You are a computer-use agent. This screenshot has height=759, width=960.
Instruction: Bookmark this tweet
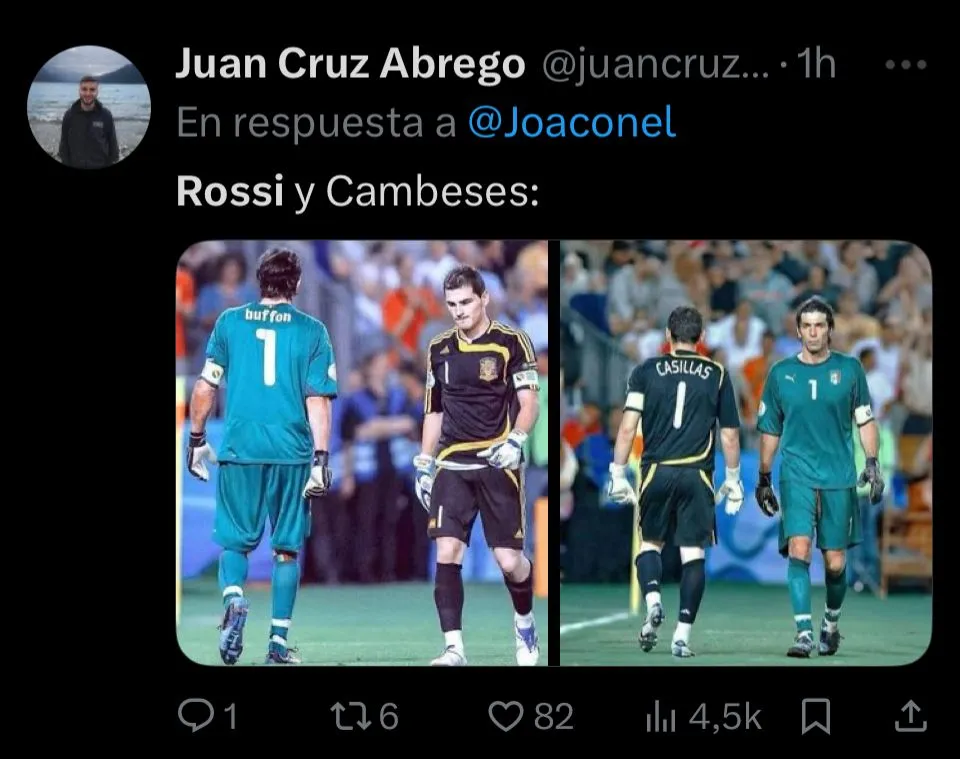[x=816, y=716]
